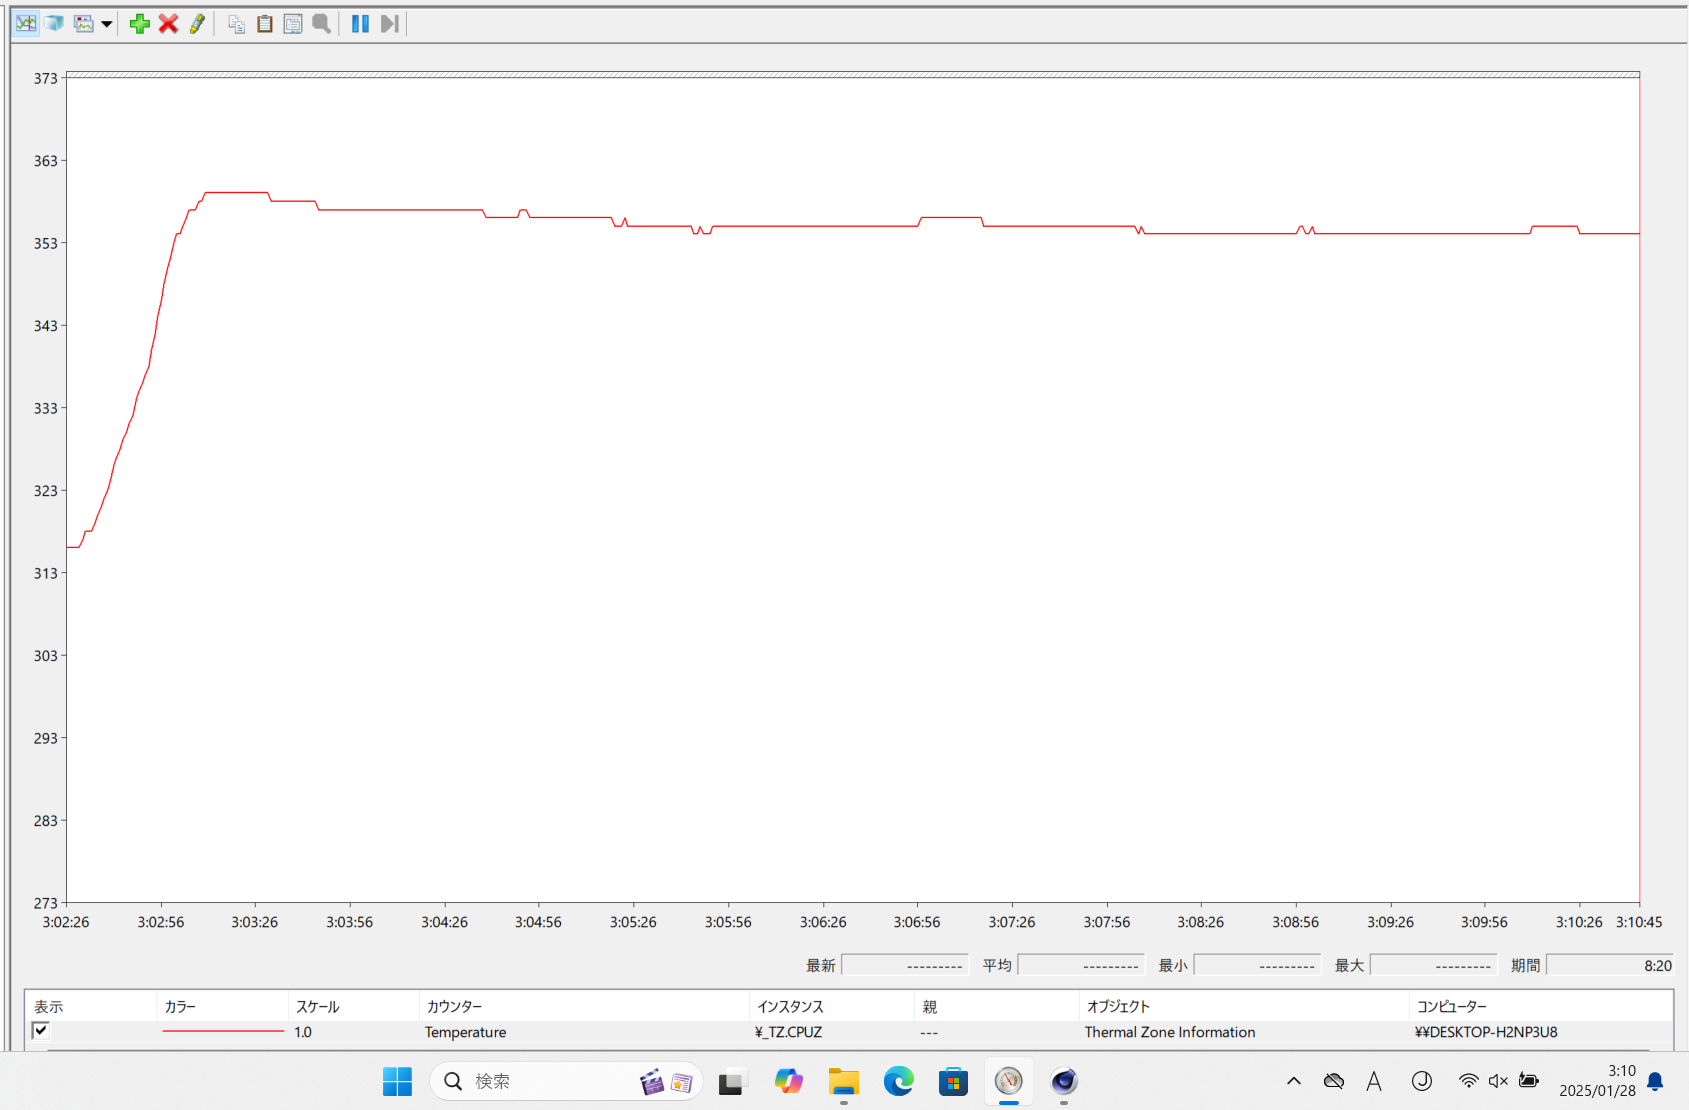The width and height of the screenshot is (1689, 1110).
Task: Pause the display with Freeze button
Action: (360, 23)
